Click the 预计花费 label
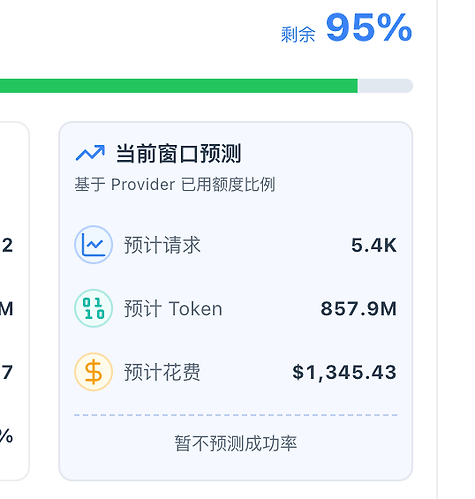Screen dimensions: 475x499 pos(162,372)
